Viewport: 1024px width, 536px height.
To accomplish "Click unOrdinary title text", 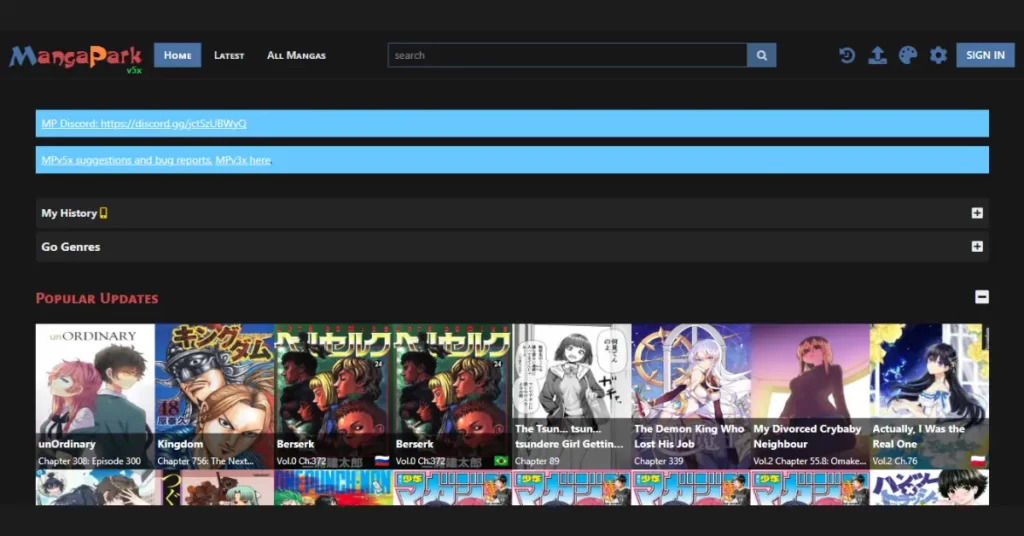I will [x=67, y=444].
